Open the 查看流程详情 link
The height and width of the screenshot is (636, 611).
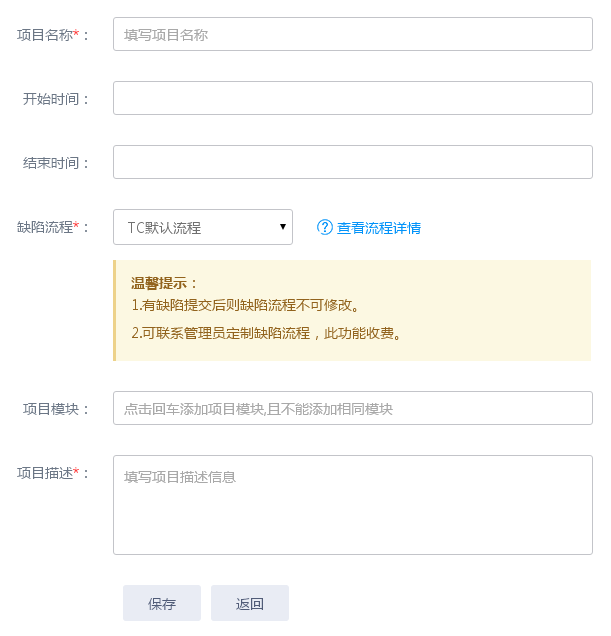pyautogui.click(x=378, y=228)
